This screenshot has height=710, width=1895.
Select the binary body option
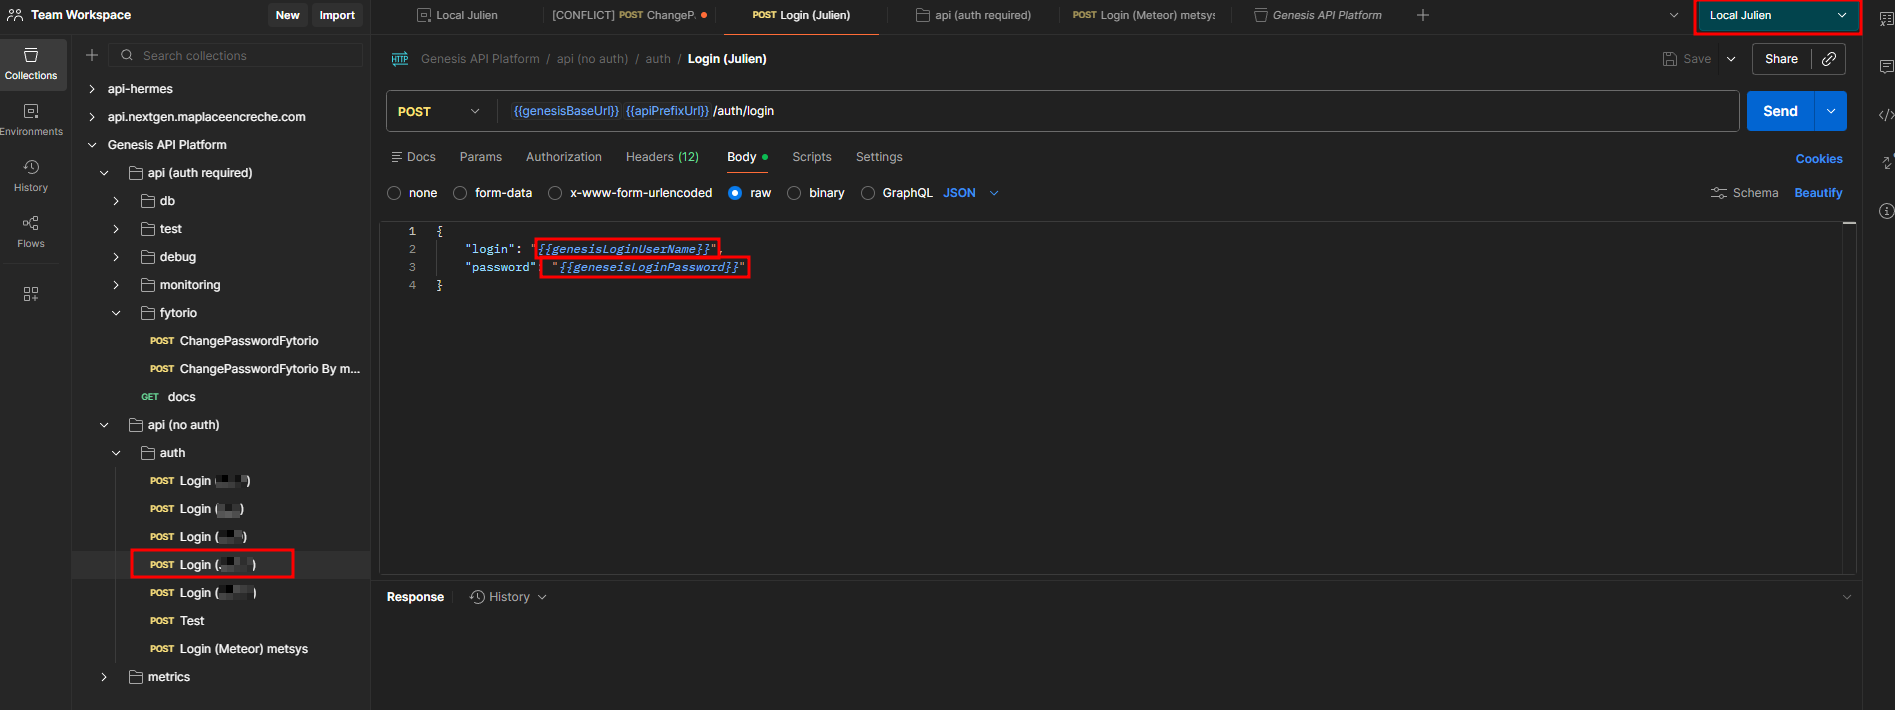pyautogui.click(x=794, y=193)
